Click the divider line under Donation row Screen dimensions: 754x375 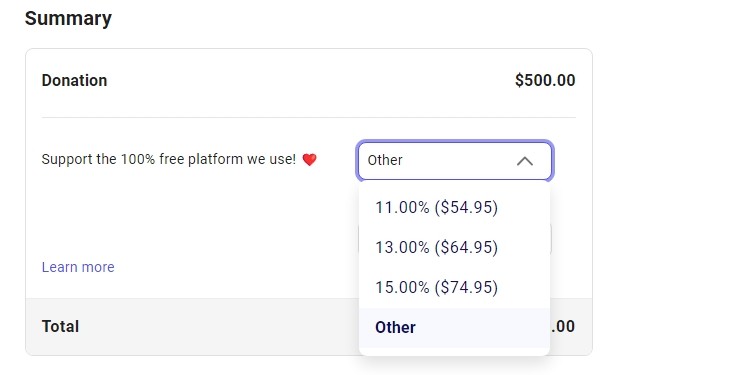point(309,117)
